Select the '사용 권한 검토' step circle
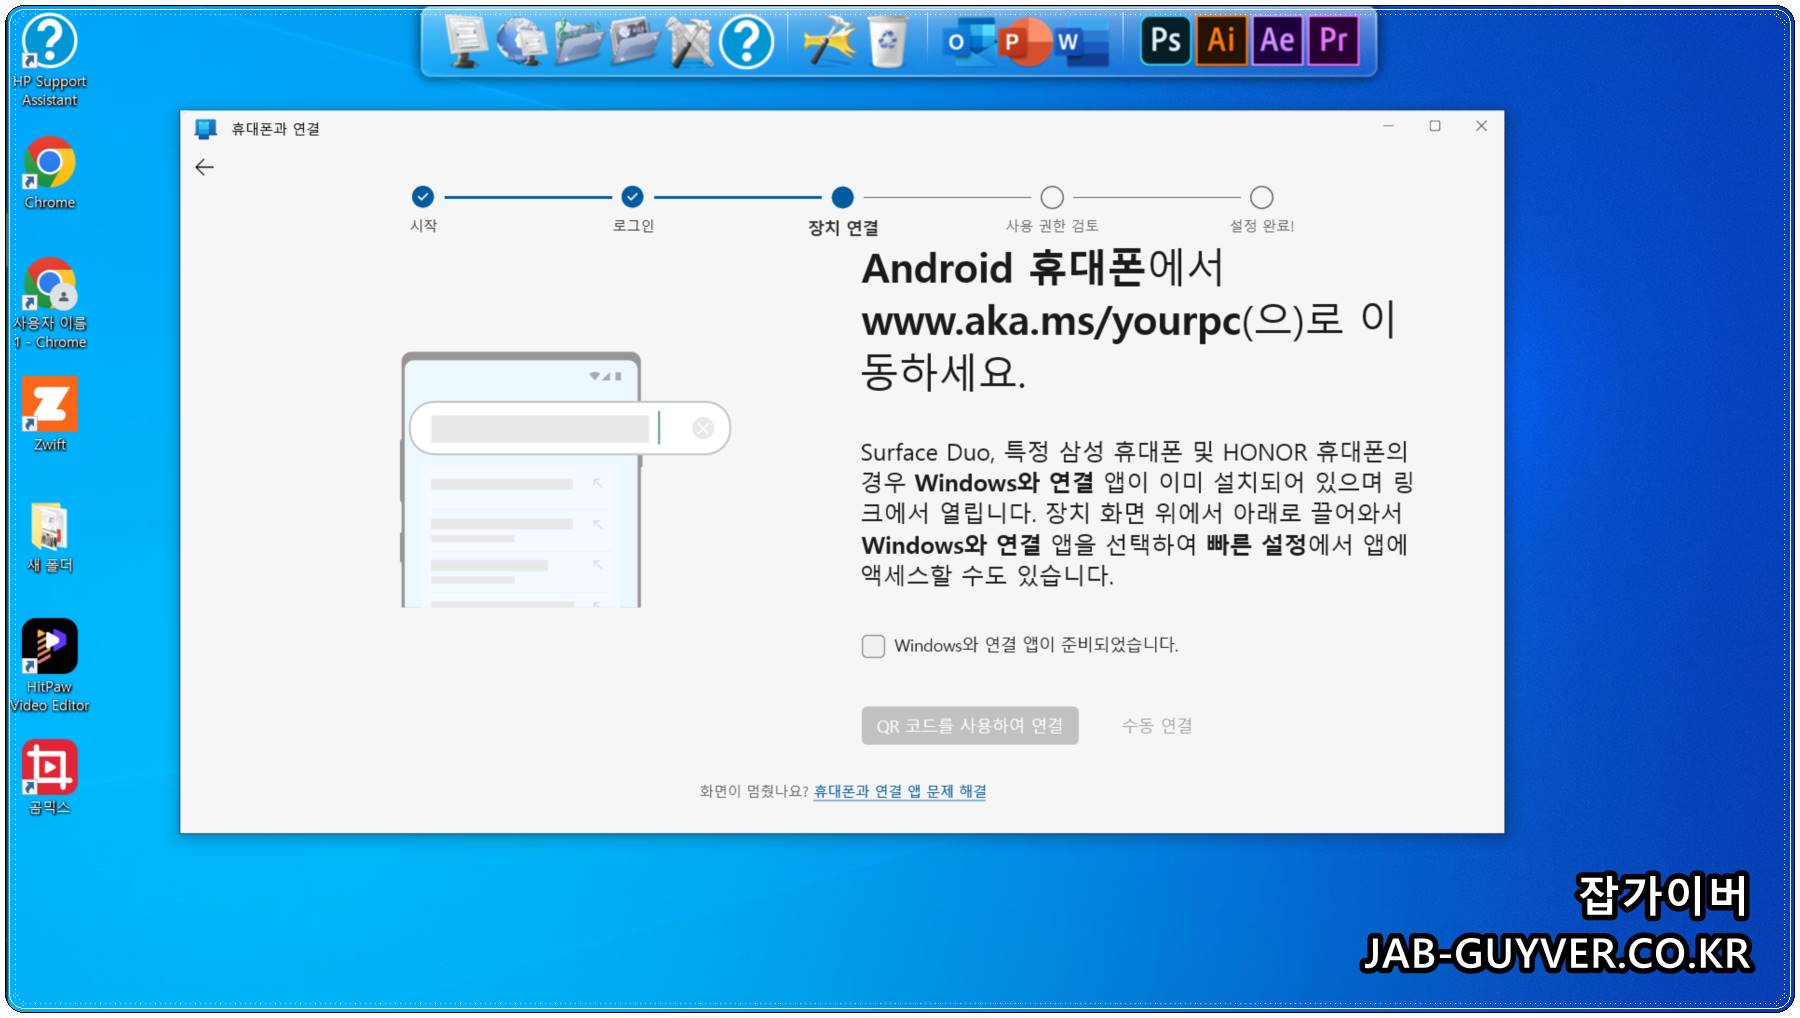 [x=1052, y=197]
